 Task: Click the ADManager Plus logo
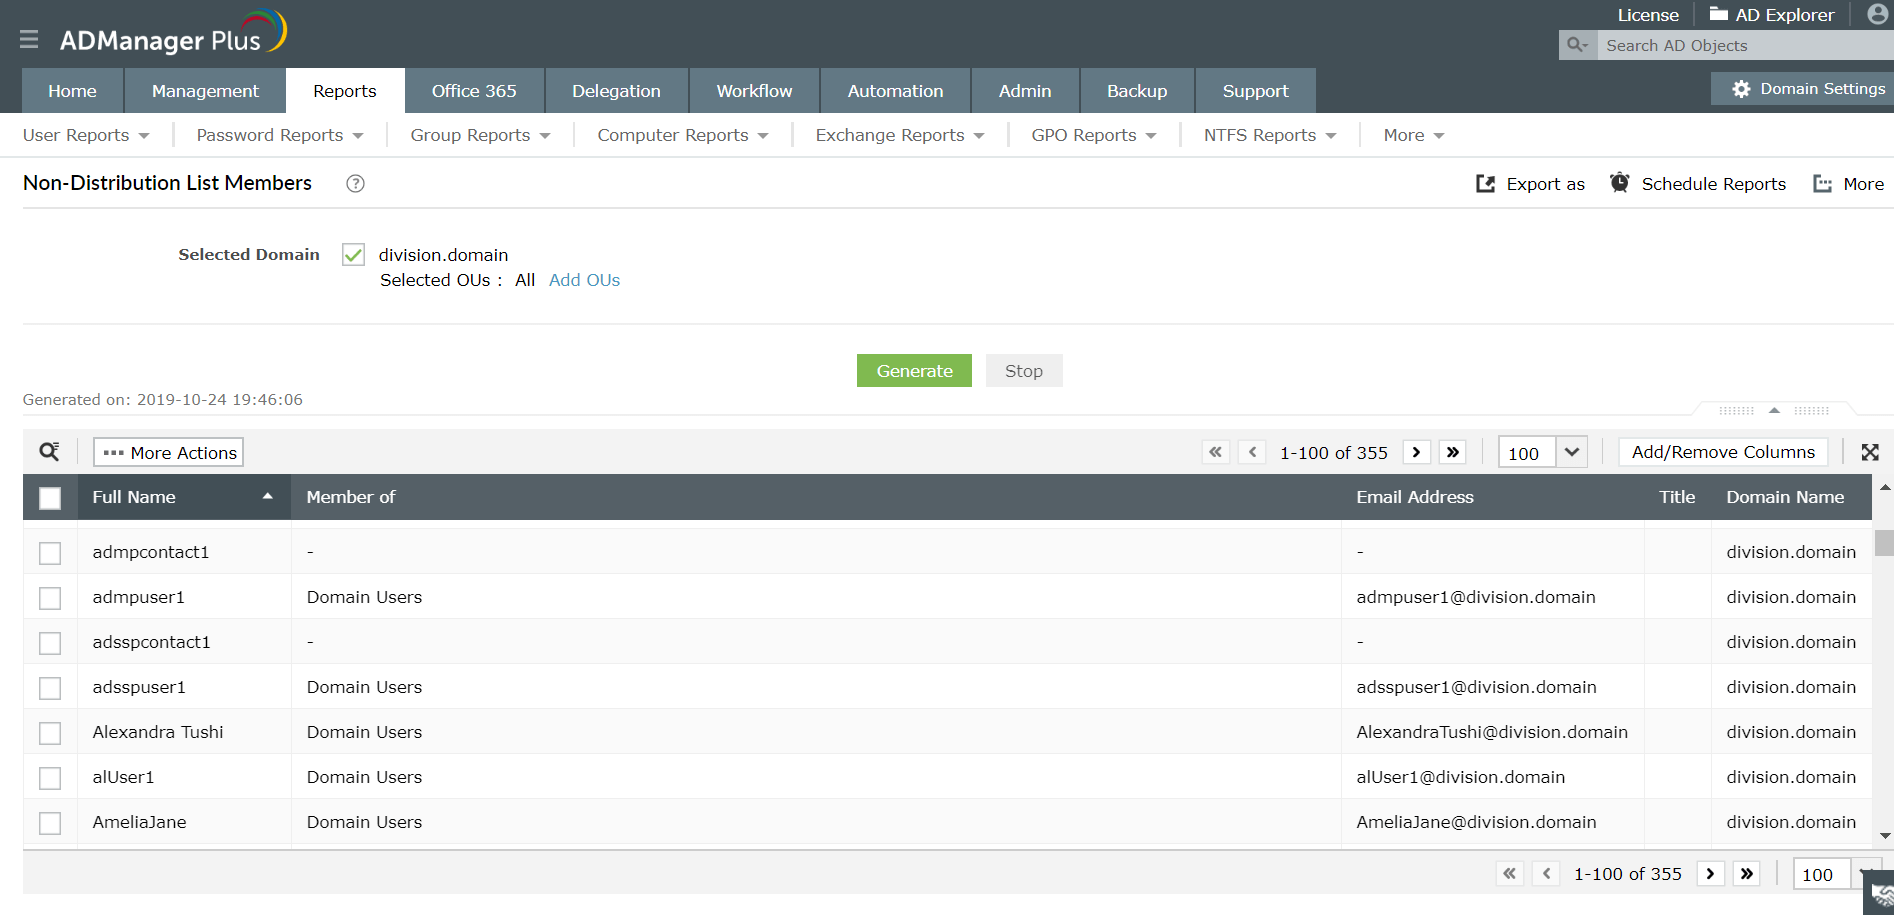(173, 33)
